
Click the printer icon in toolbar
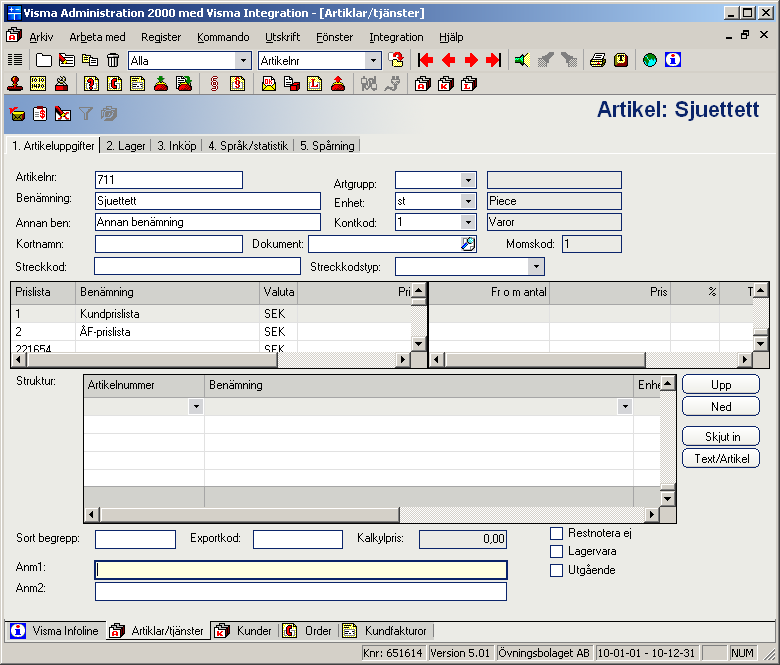point(597,60)
